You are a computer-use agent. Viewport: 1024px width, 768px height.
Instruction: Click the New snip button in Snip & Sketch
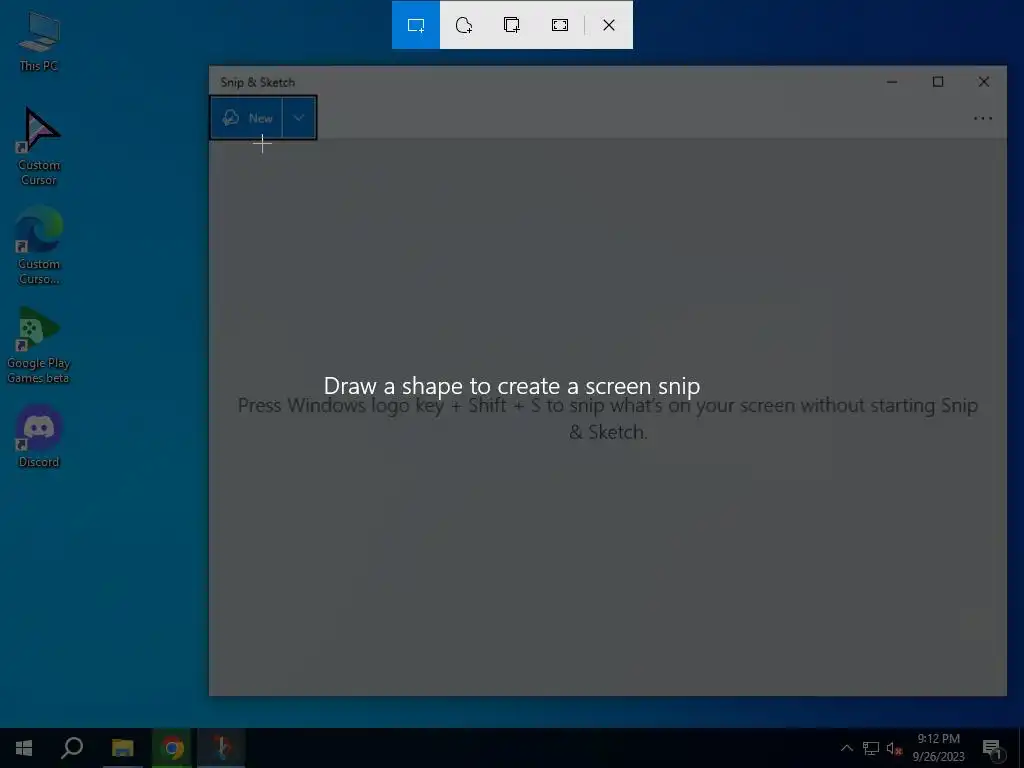tap(247, 118)
